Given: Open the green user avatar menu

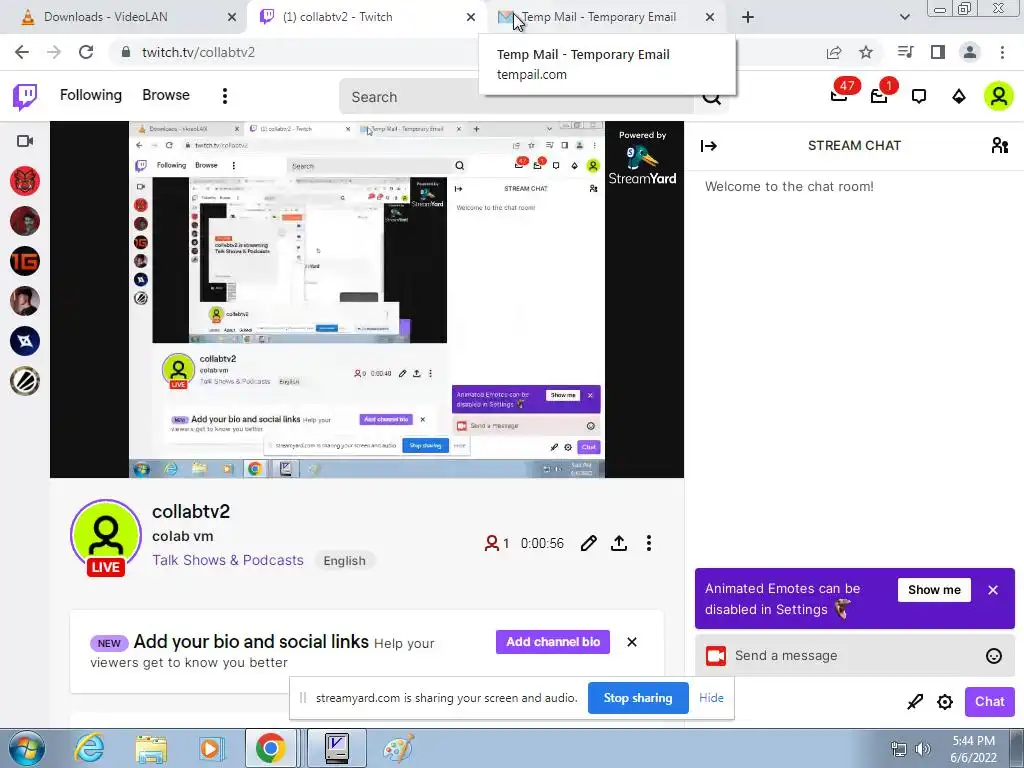Looking at the screenshot, I should pyautogui.click(x=999, y=96).
